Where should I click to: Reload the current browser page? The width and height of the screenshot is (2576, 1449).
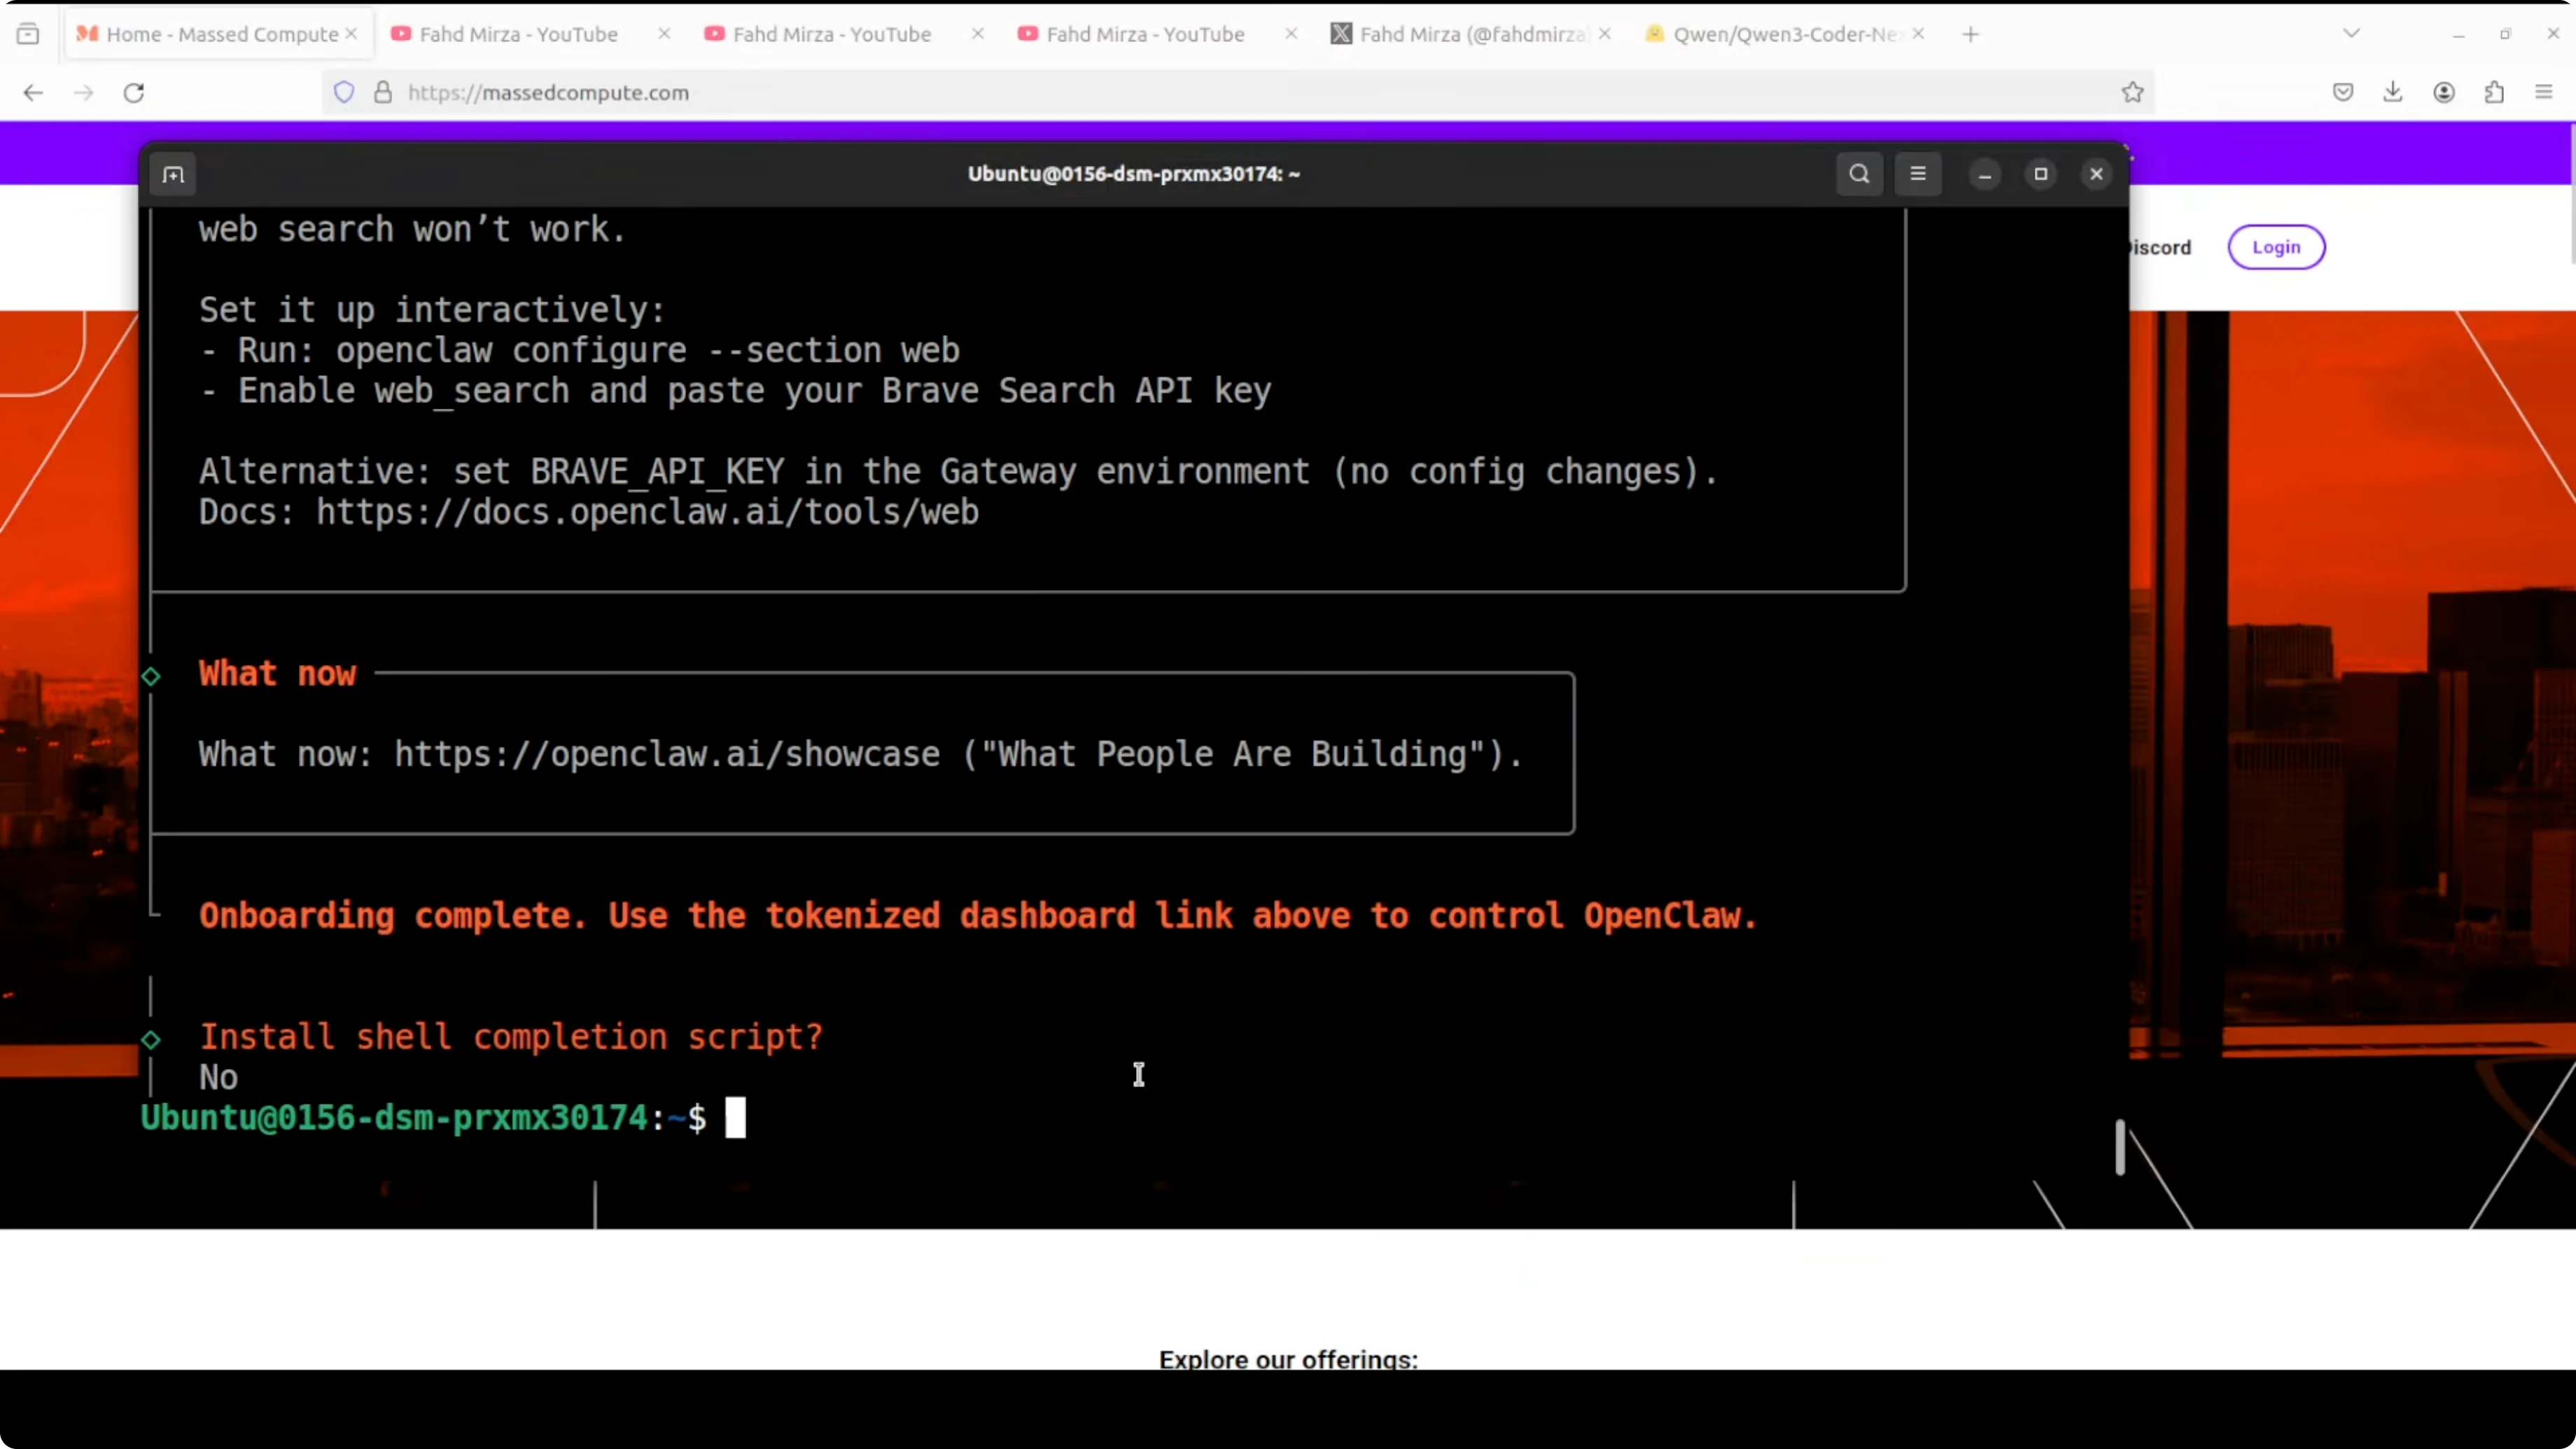[134, 92]
